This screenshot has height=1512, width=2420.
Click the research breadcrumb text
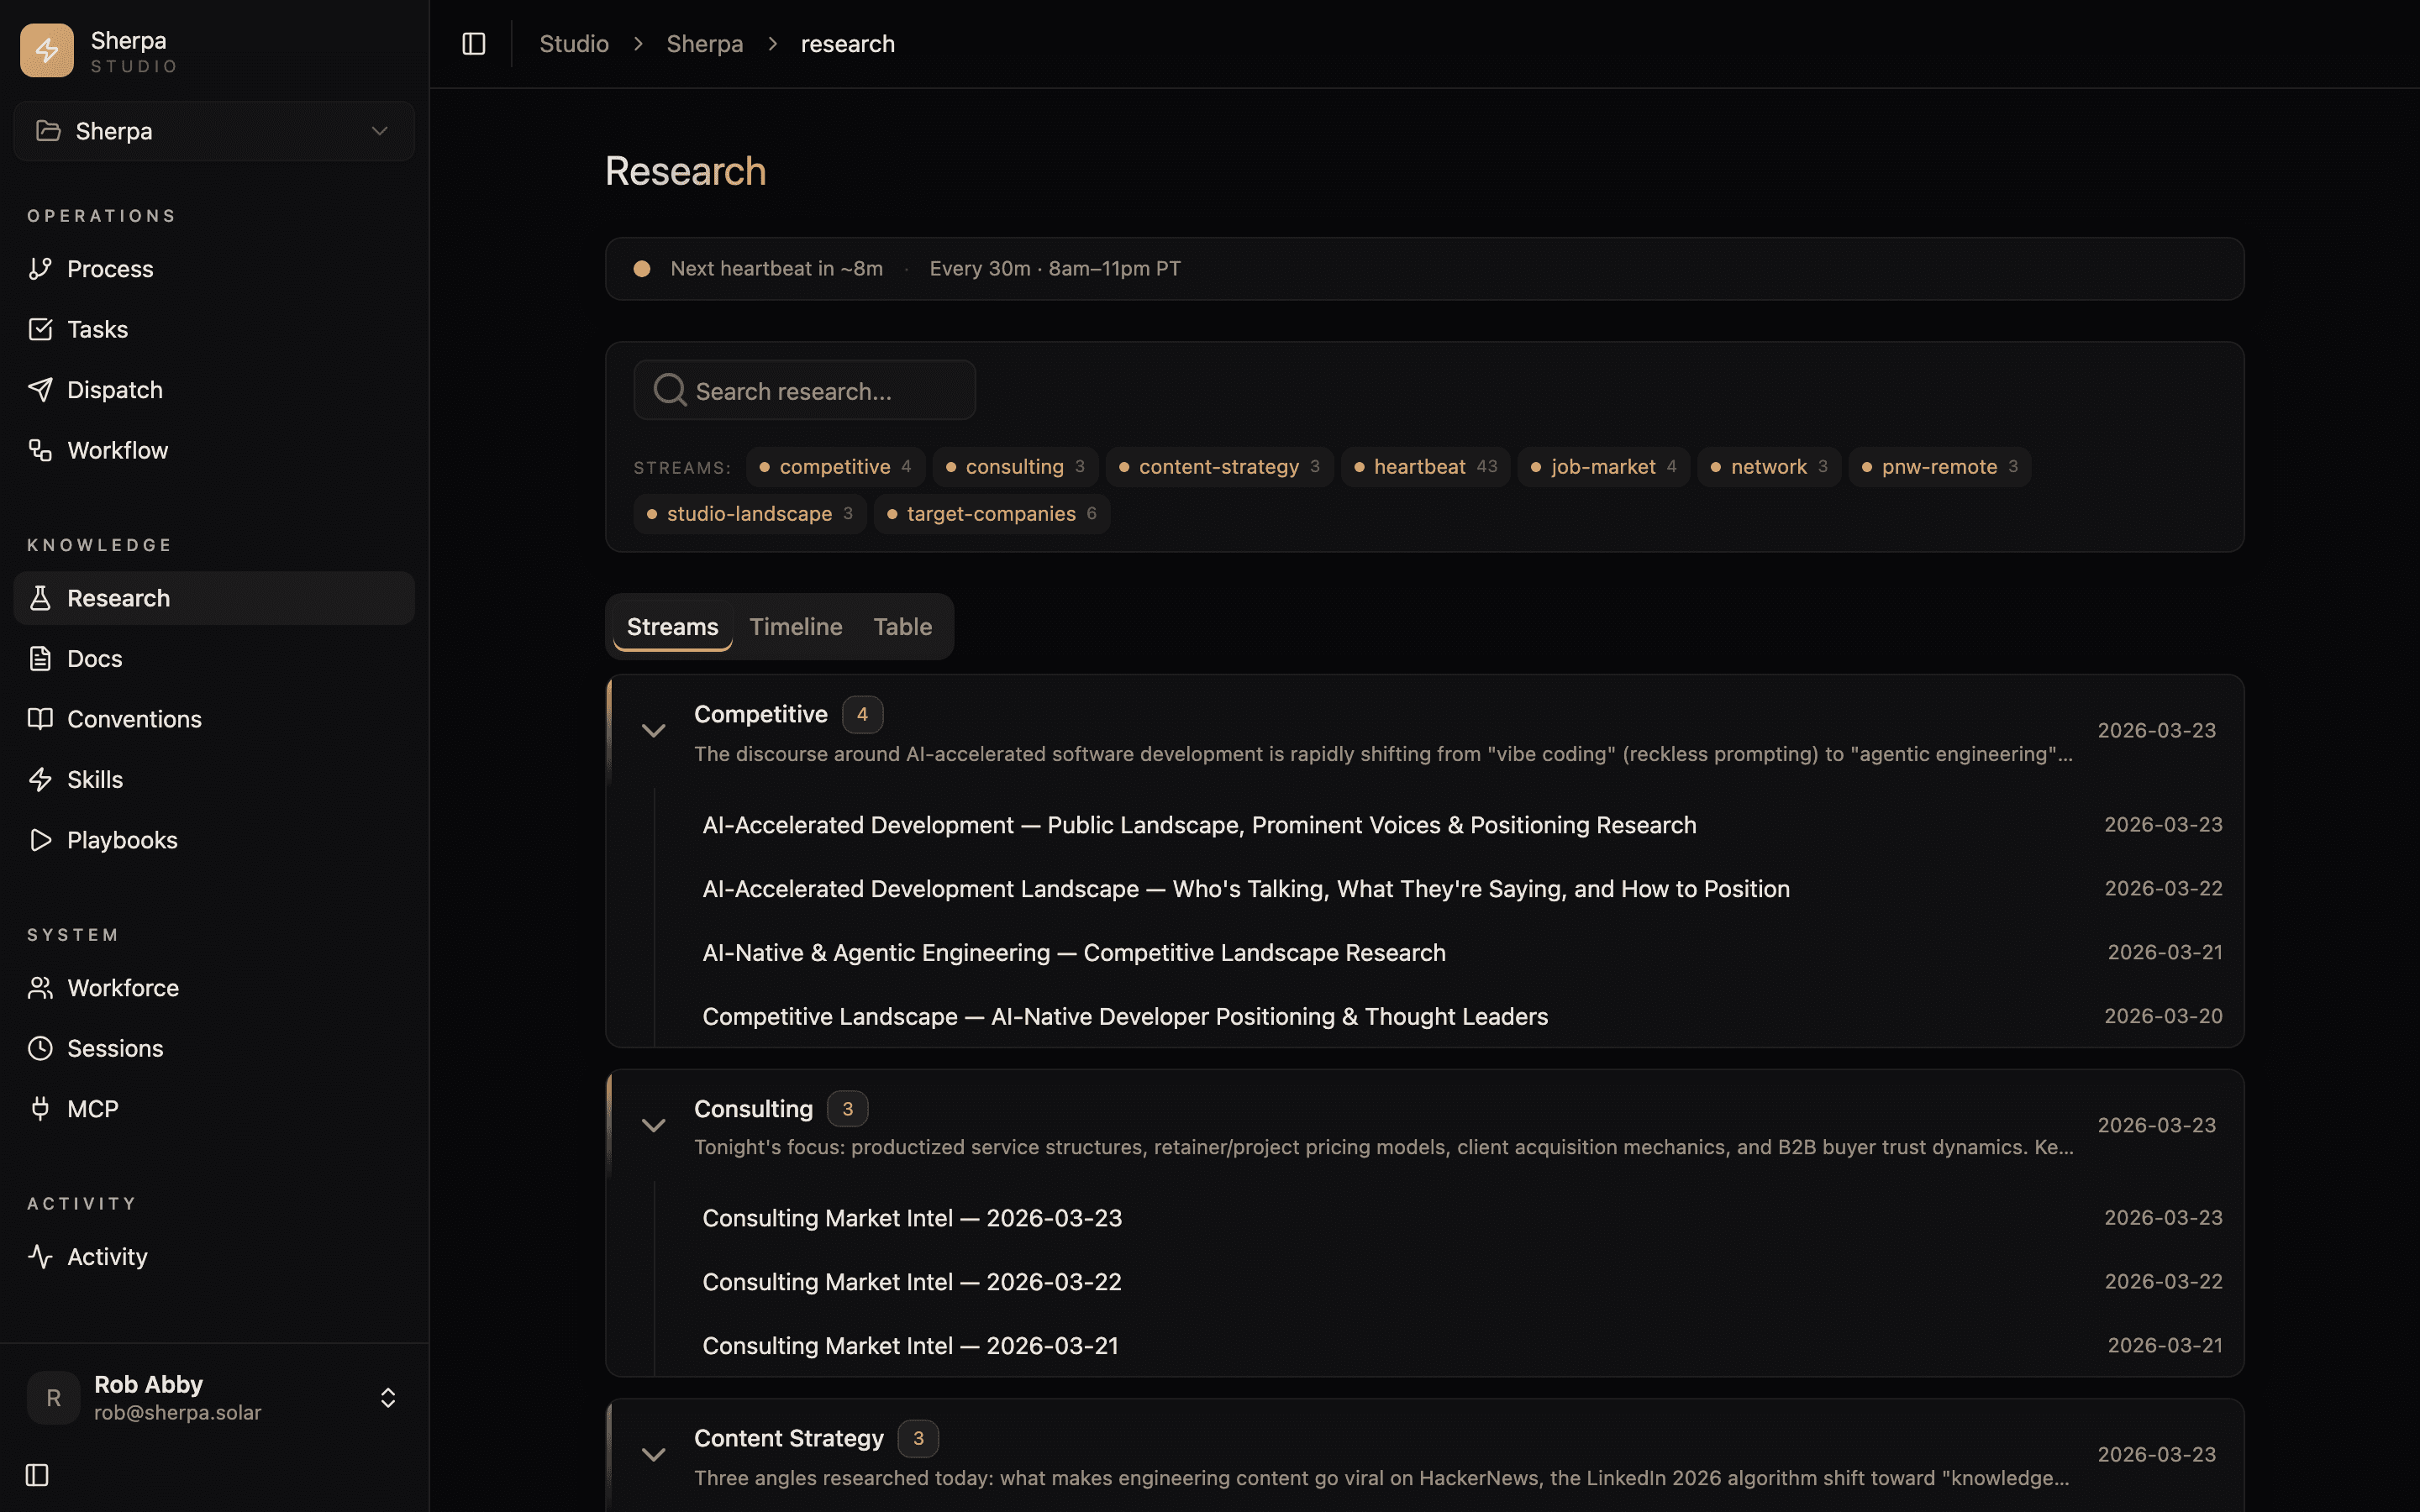tap(848, 44)
